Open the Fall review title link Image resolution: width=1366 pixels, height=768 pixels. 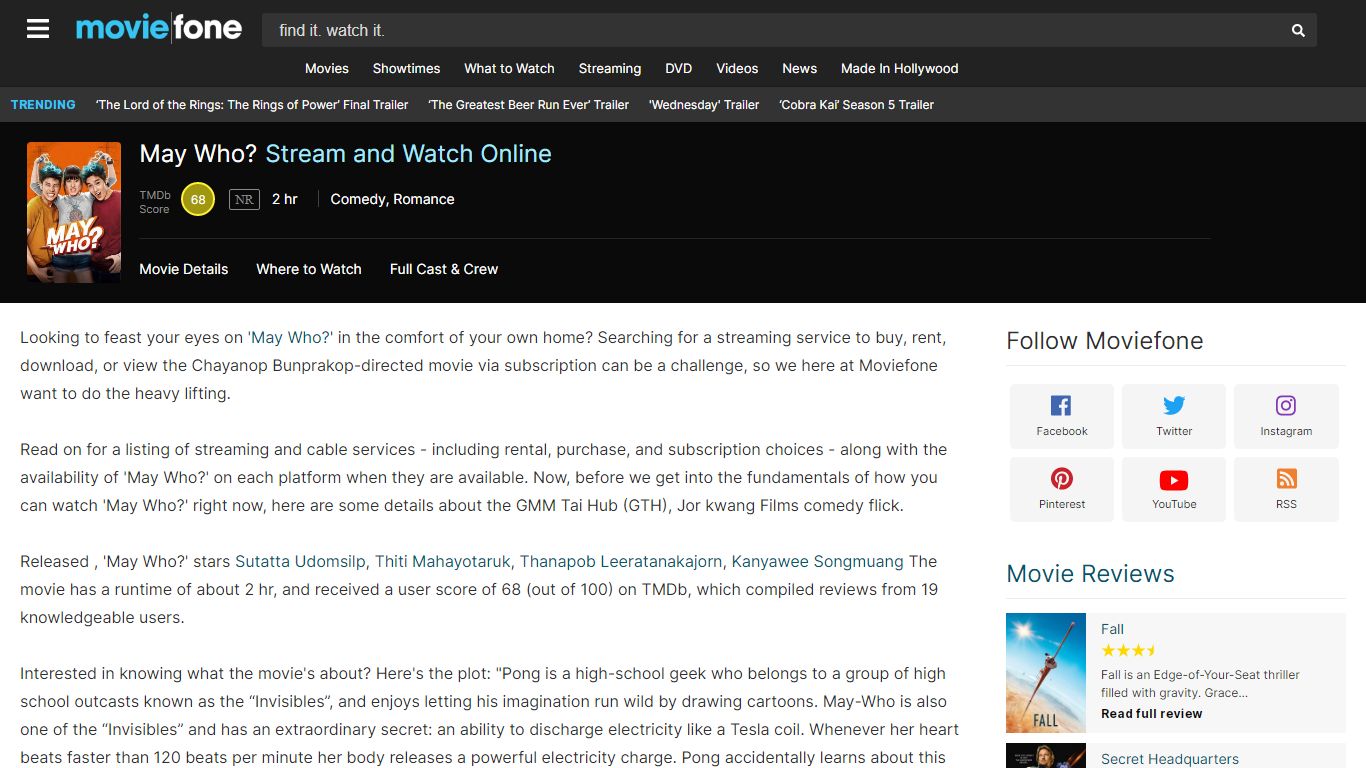[1112, 629]
